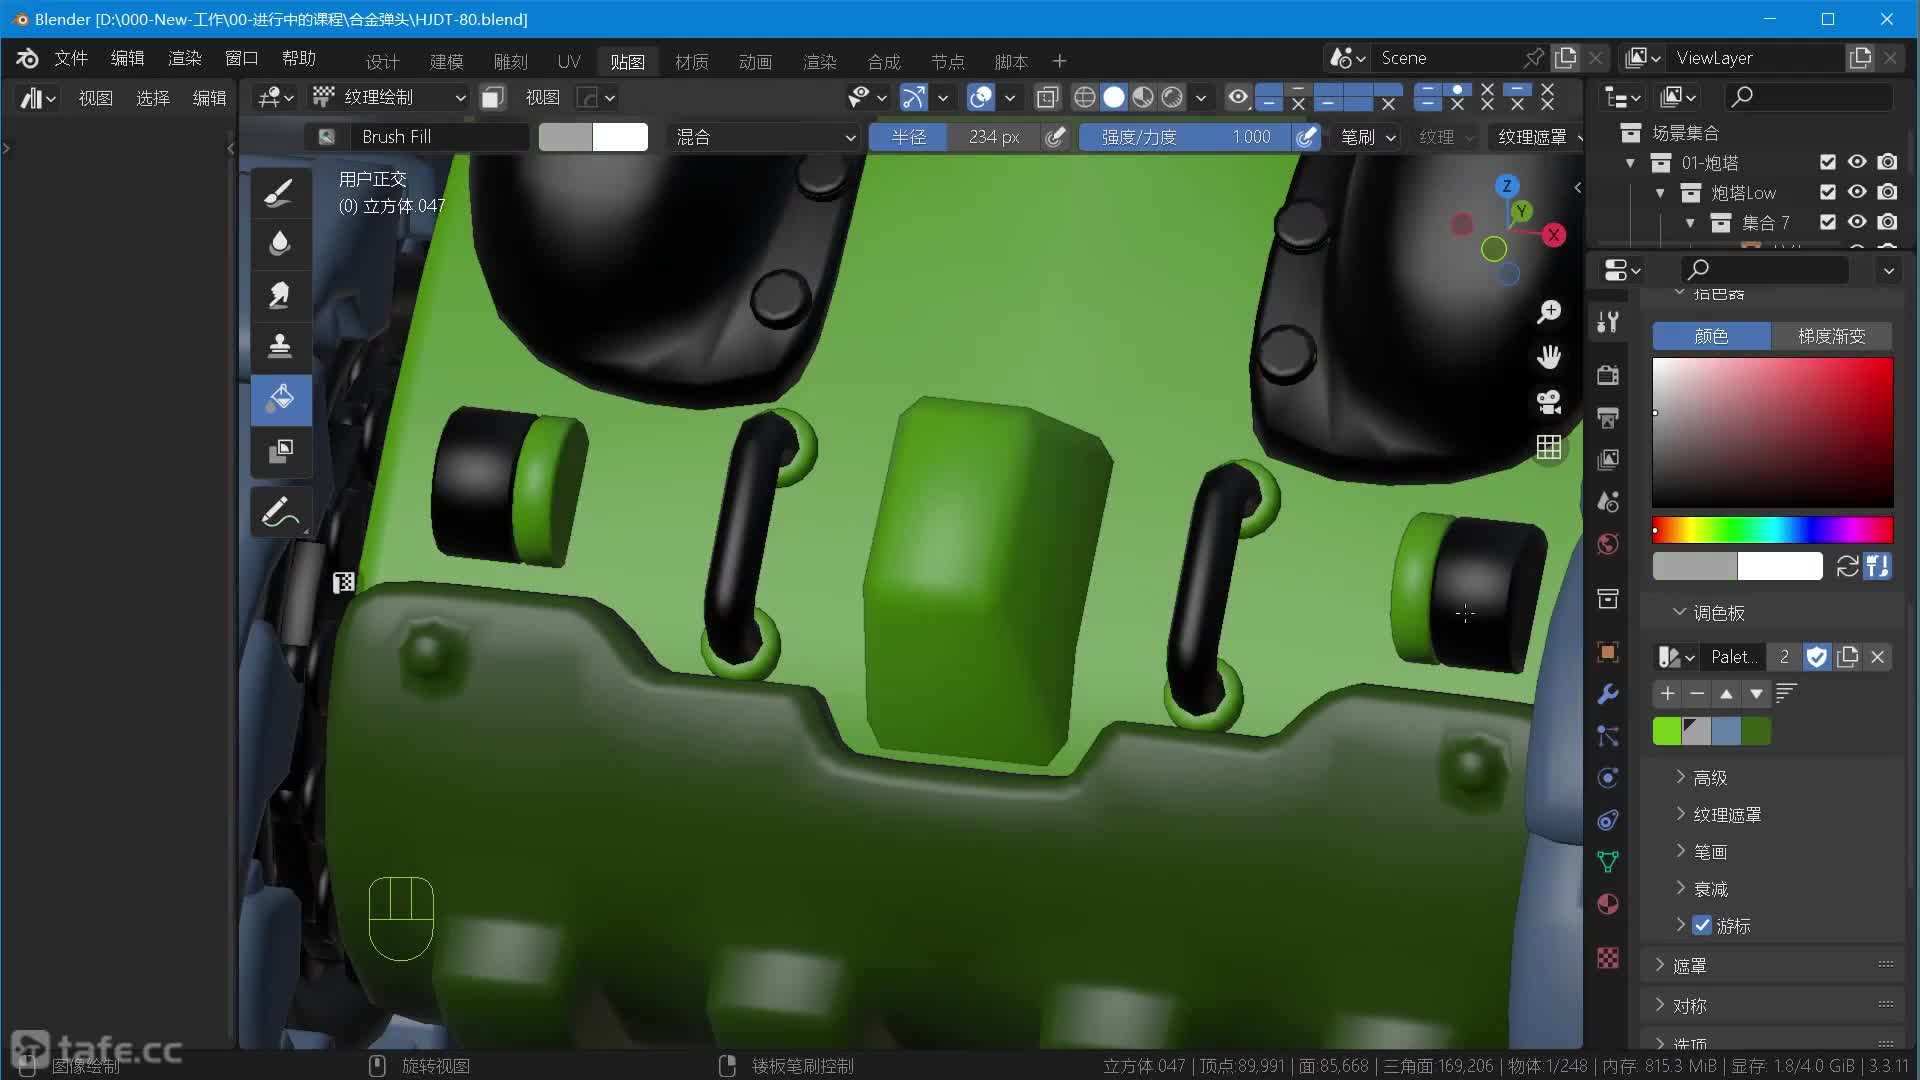Screen dimensions: 1920x1080
Task: Select the Soften blur tool
Action: (280, 243)
